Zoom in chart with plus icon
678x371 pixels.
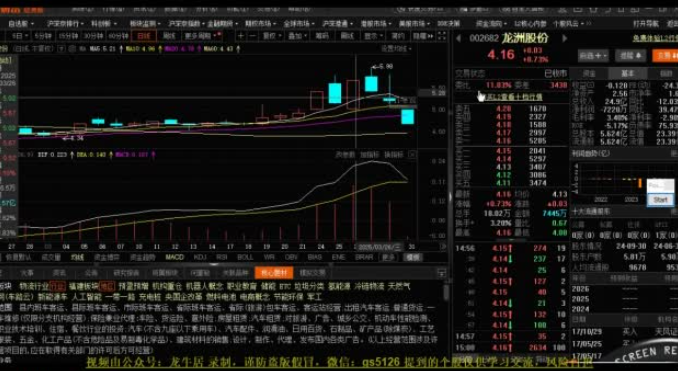[x=241, y=36]
